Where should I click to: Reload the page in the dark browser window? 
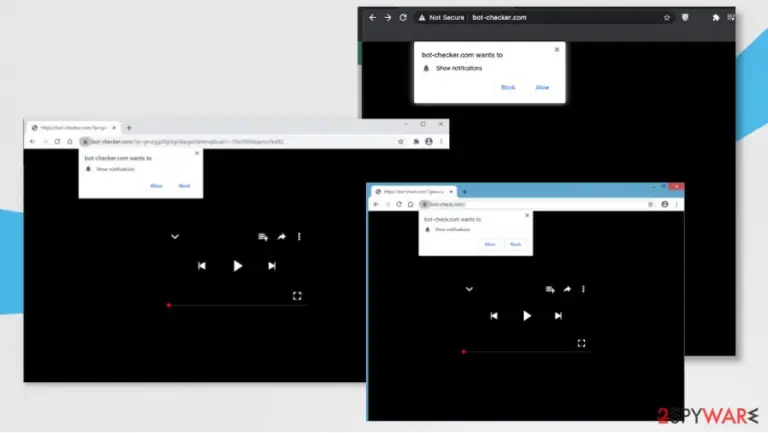click(x=403, y=18)
